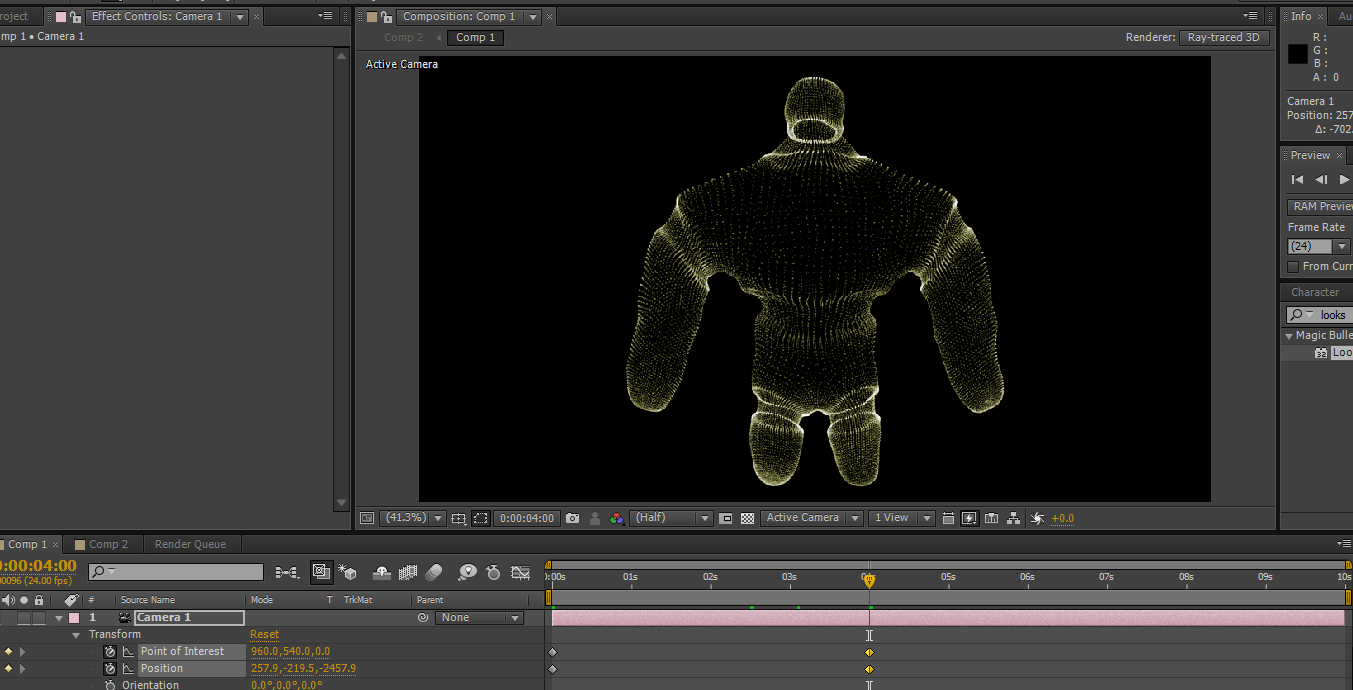1353x690 pixels.
Task: Open the Active Camera view dropdown
Action: click(812, 518)
